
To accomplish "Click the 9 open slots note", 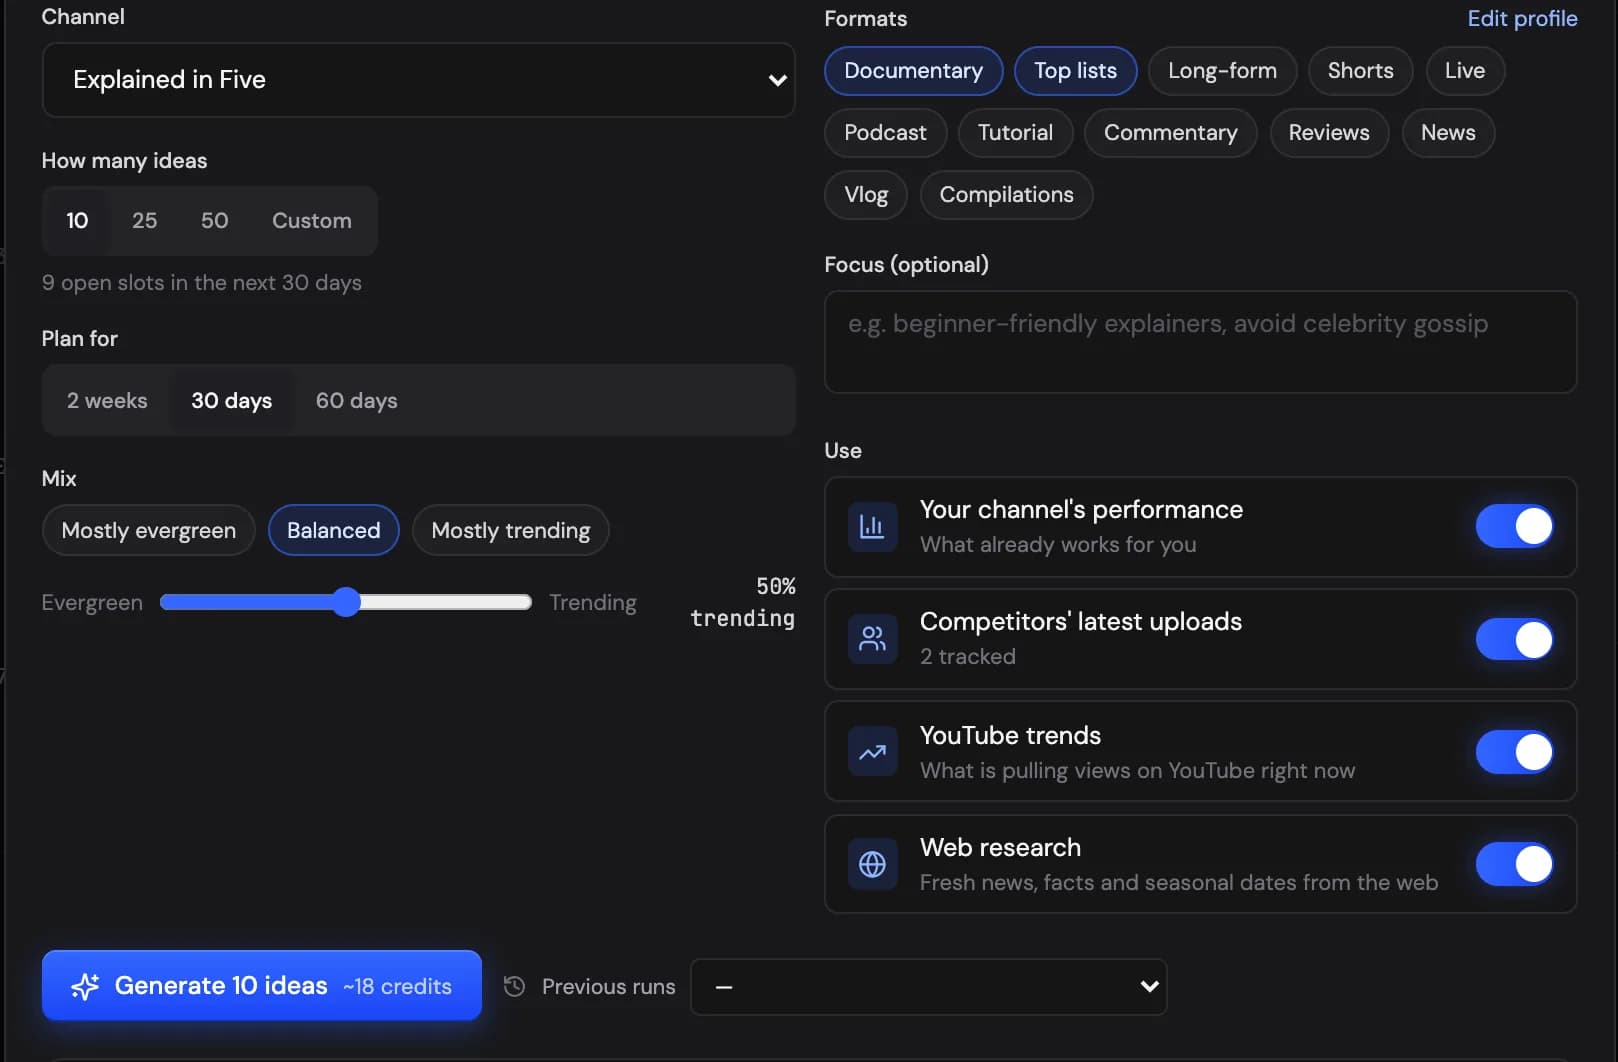I will coord(202,283).
